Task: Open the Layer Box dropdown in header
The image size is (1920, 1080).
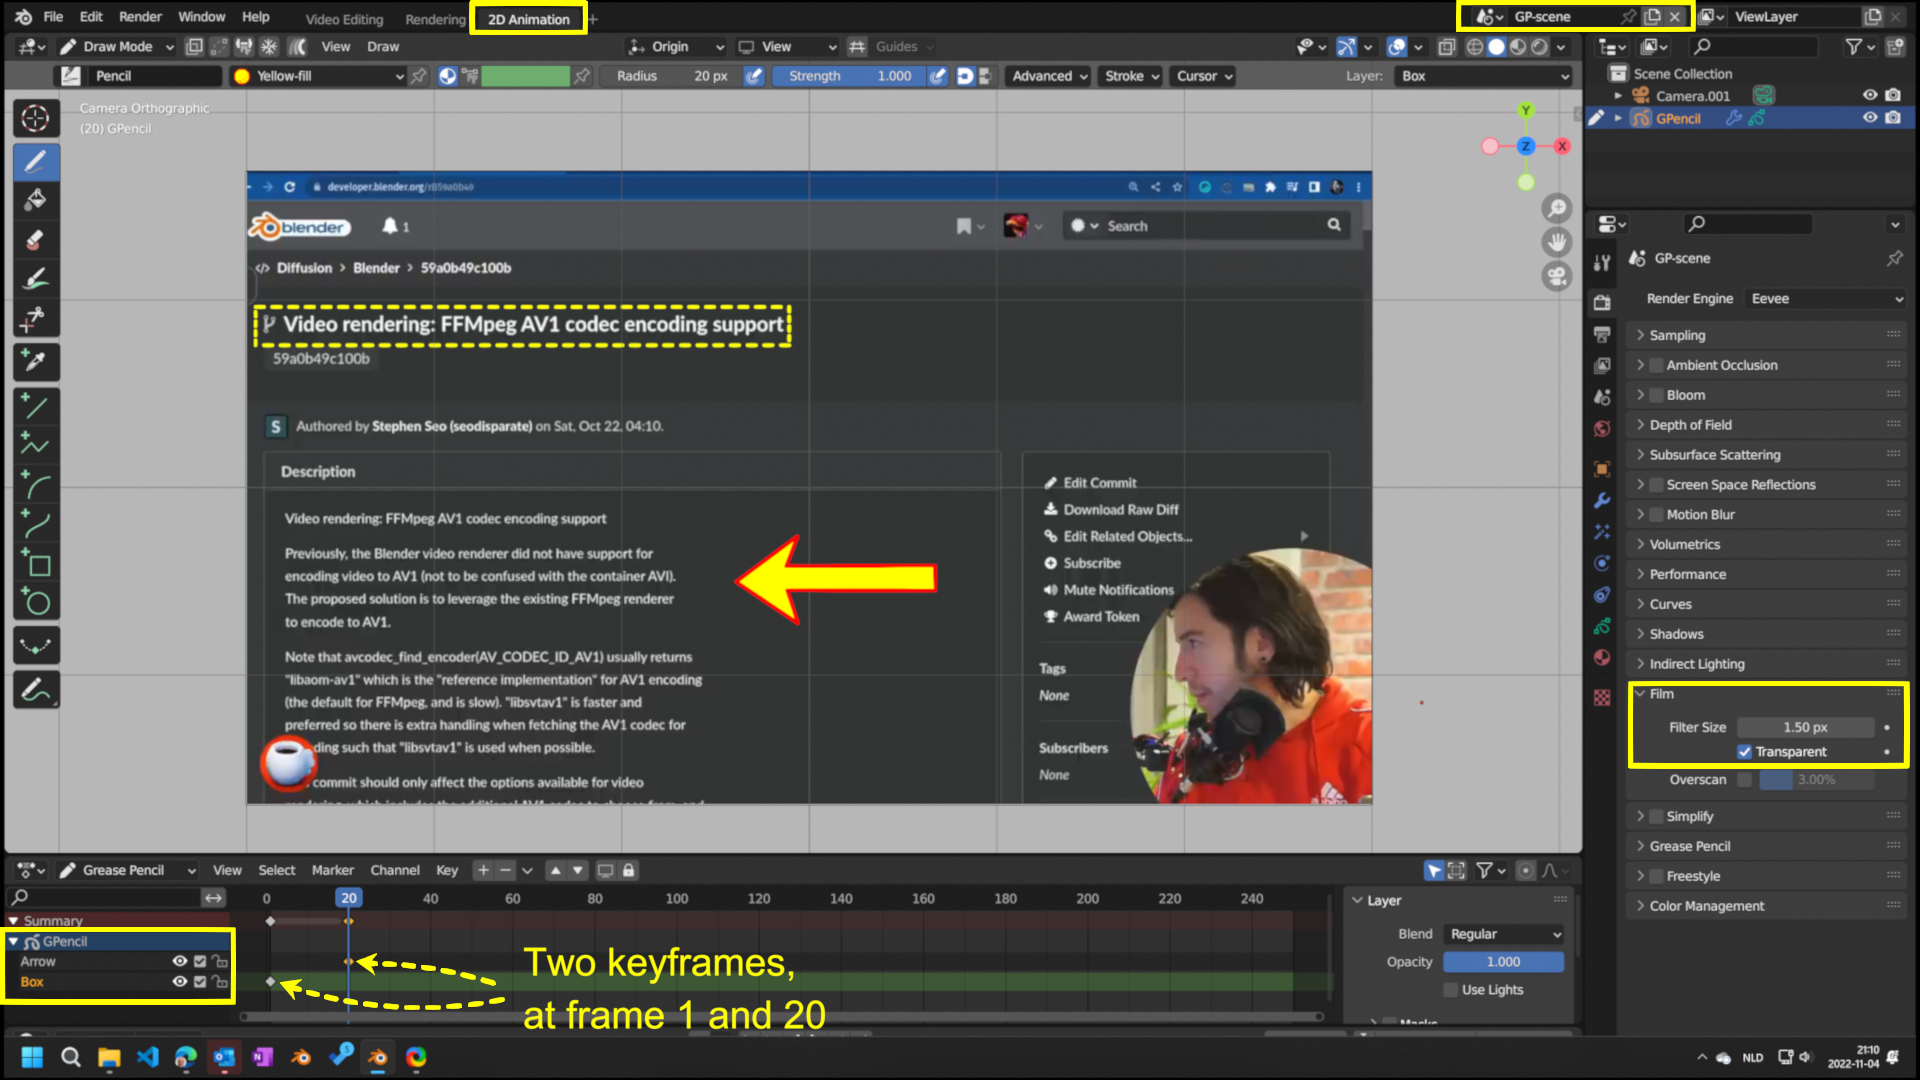Action: click(x=1483, y=76)
